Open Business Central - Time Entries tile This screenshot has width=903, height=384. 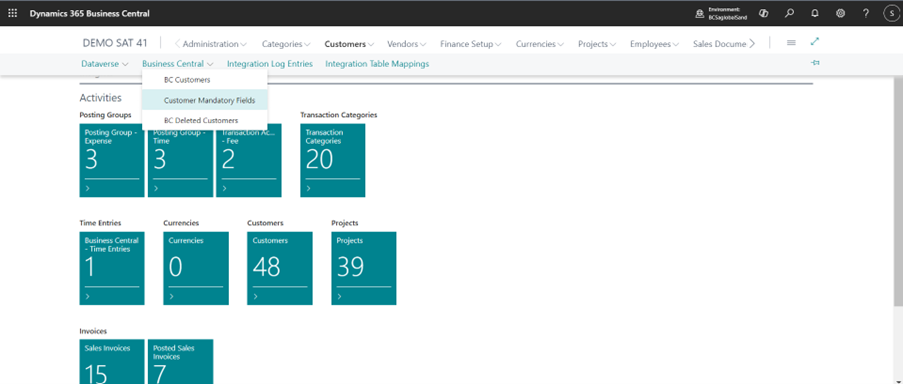click(112, 268)
